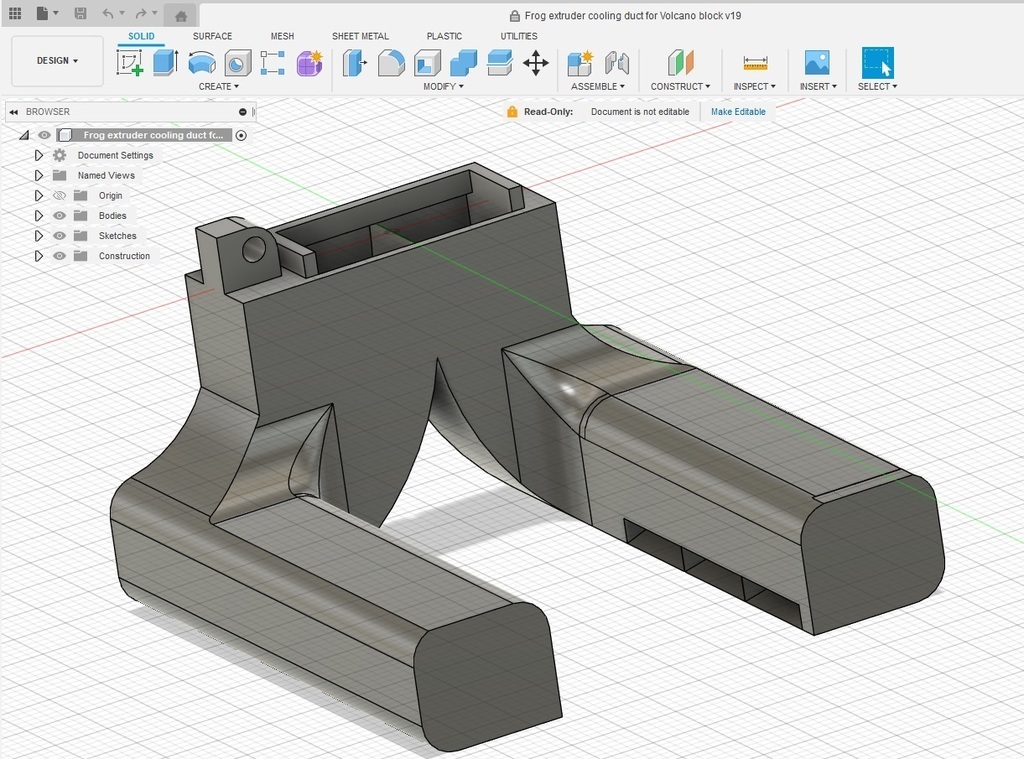Click the Offset Plane construct icon

681,63
